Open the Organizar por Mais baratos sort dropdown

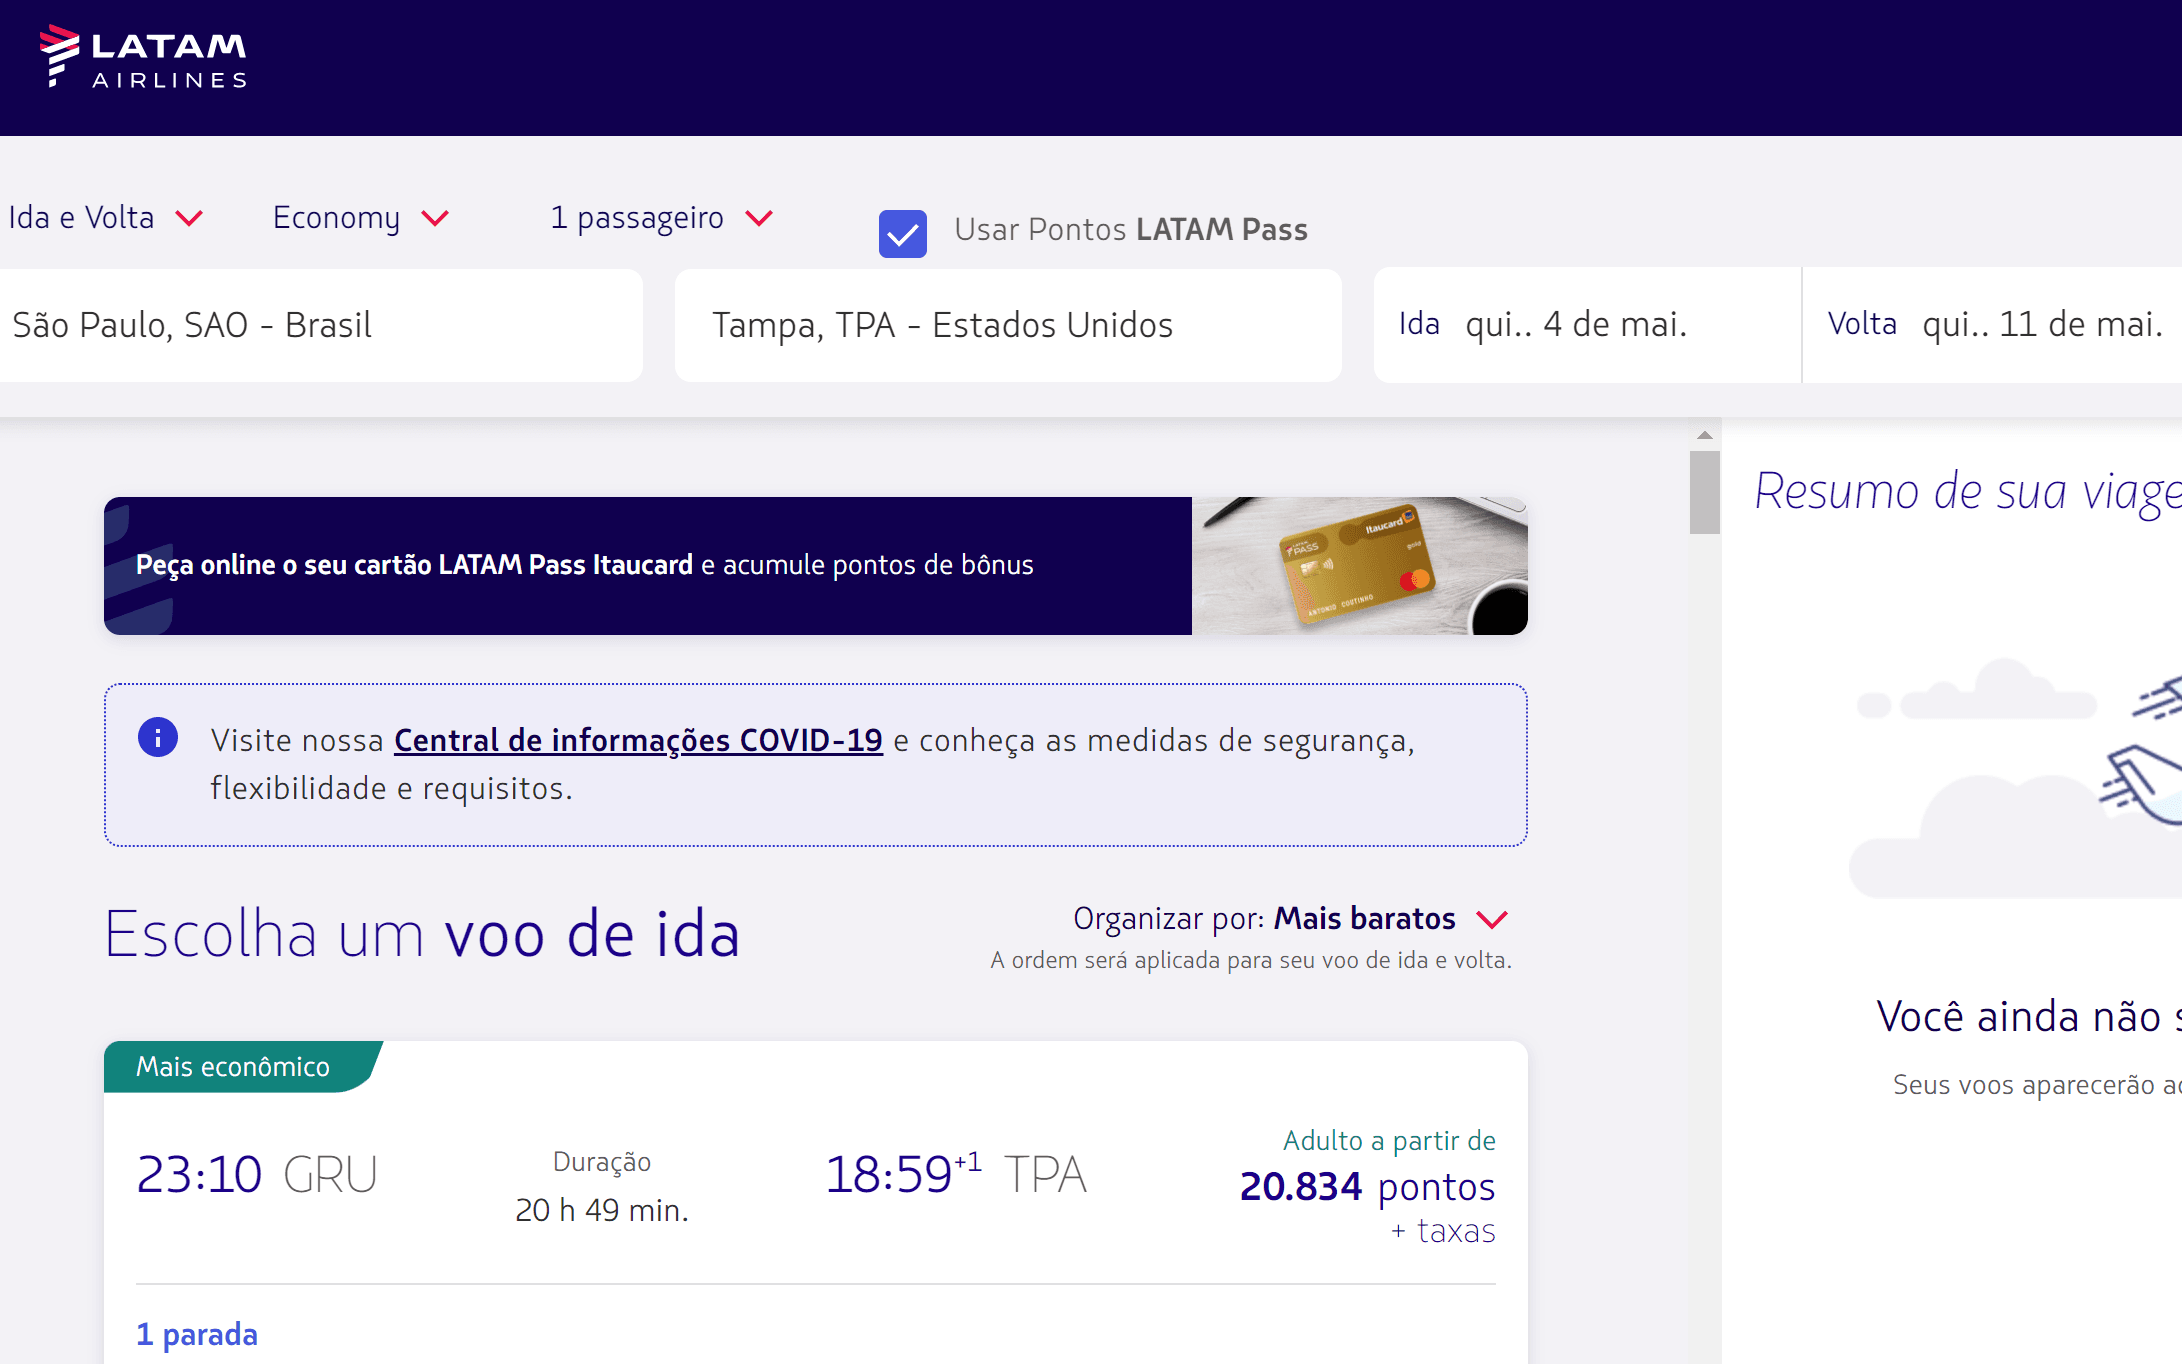point(1290,918)
